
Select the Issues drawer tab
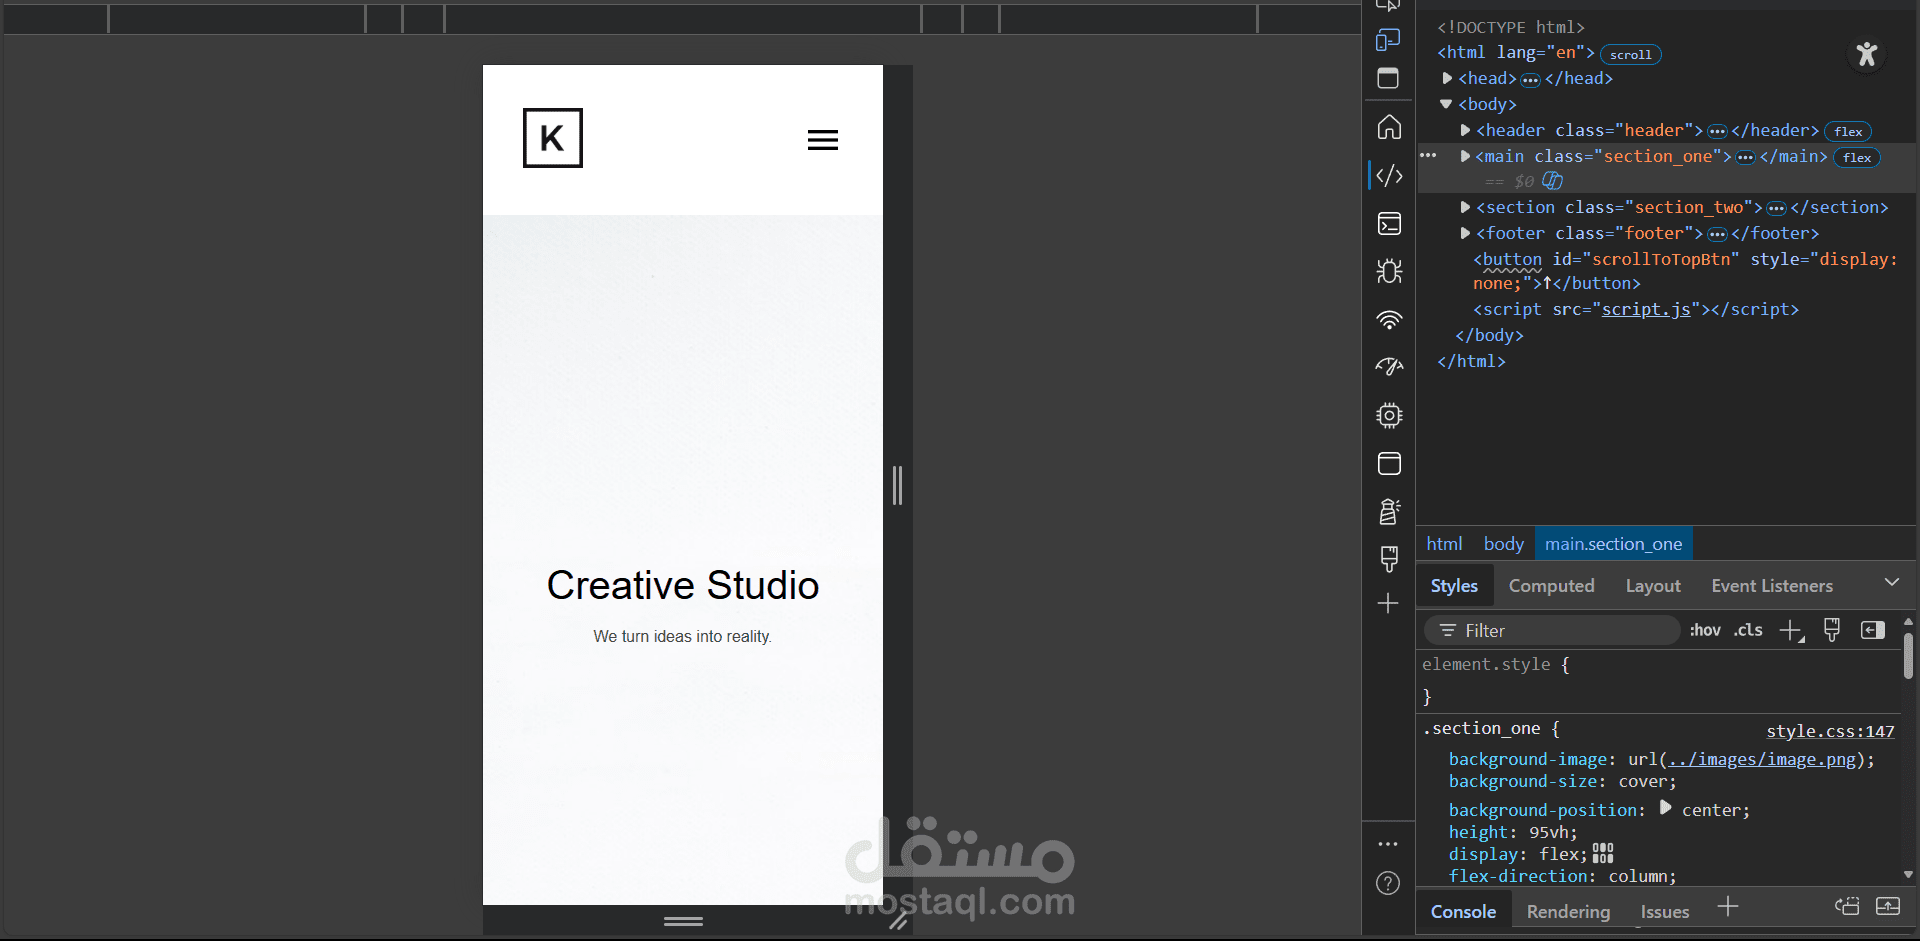[x=1665, y=912]
